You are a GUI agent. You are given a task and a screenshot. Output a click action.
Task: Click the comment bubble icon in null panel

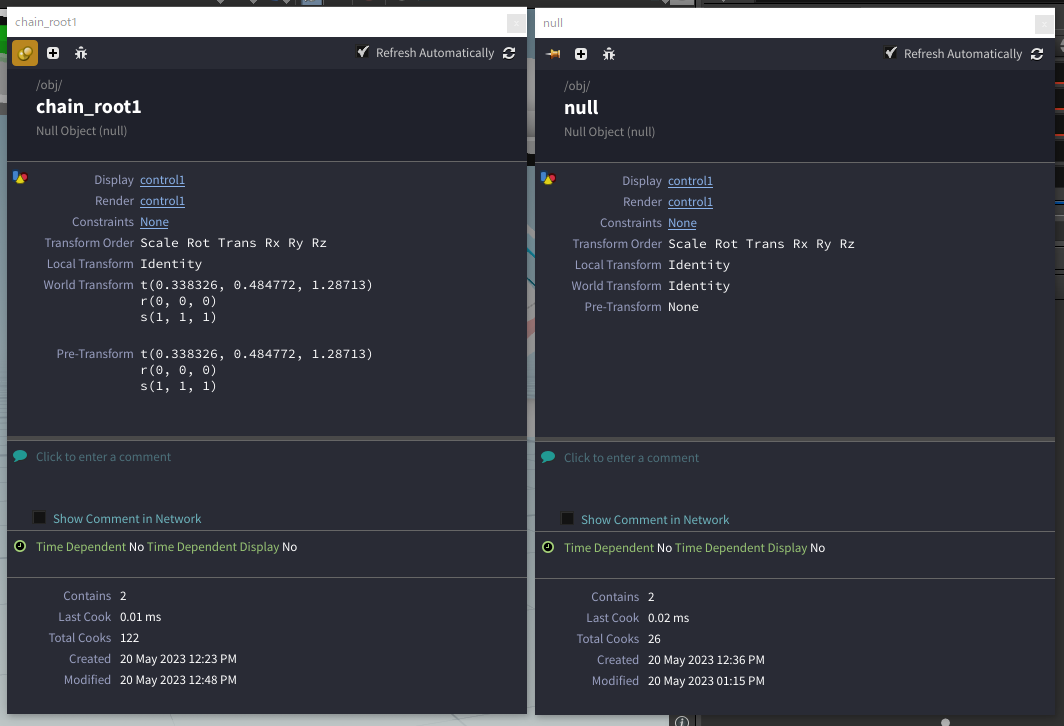pyautogui.click(x=548, y=455)
